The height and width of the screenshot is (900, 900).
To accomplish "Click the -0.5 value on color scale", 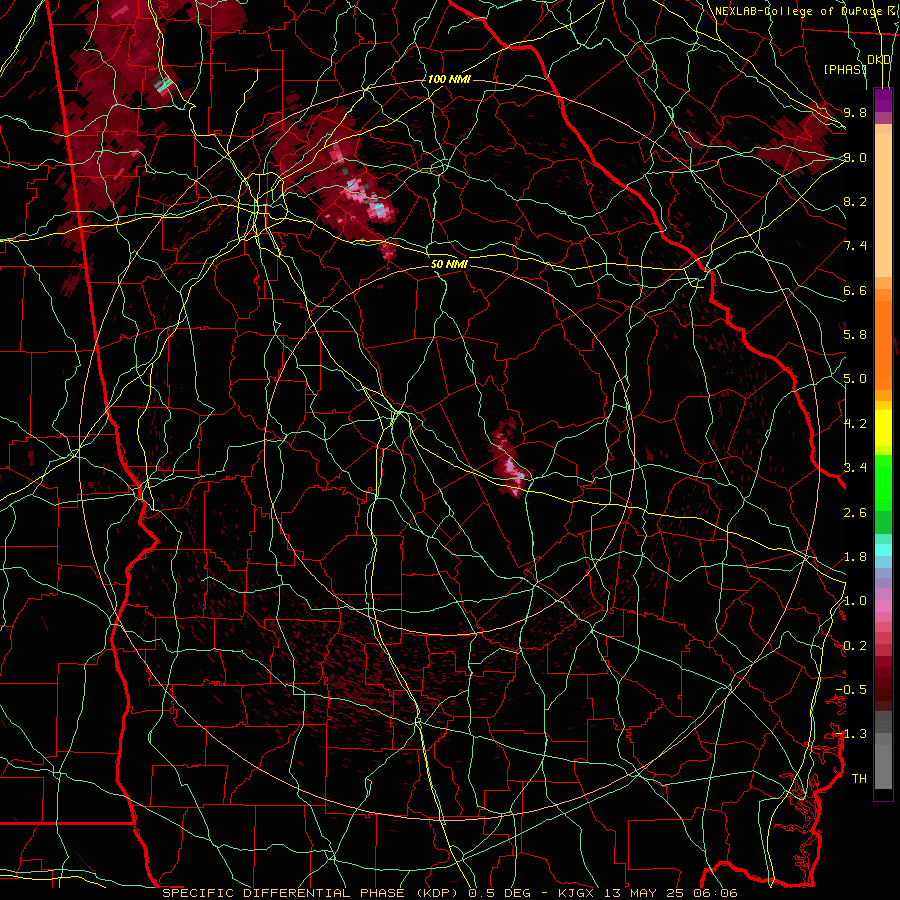I will coord(851,690).
